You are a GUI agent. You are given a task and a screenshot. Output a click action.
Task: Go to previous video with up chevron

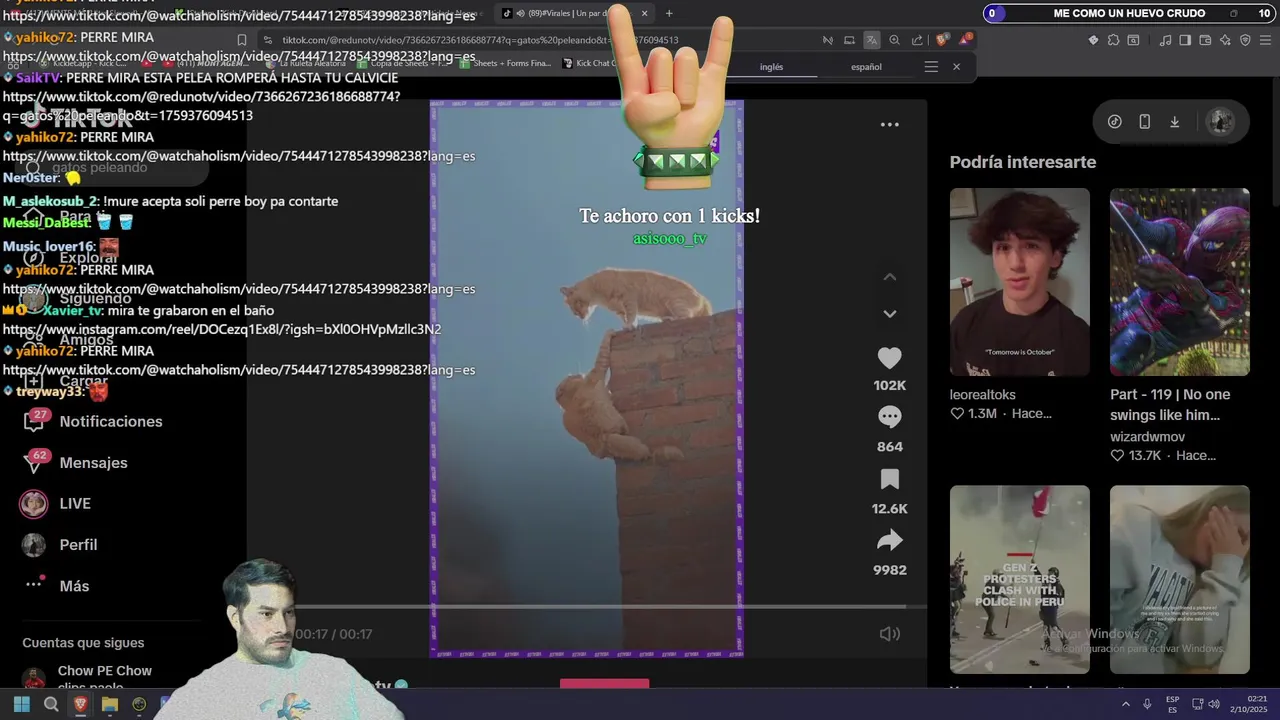point(889,277)
